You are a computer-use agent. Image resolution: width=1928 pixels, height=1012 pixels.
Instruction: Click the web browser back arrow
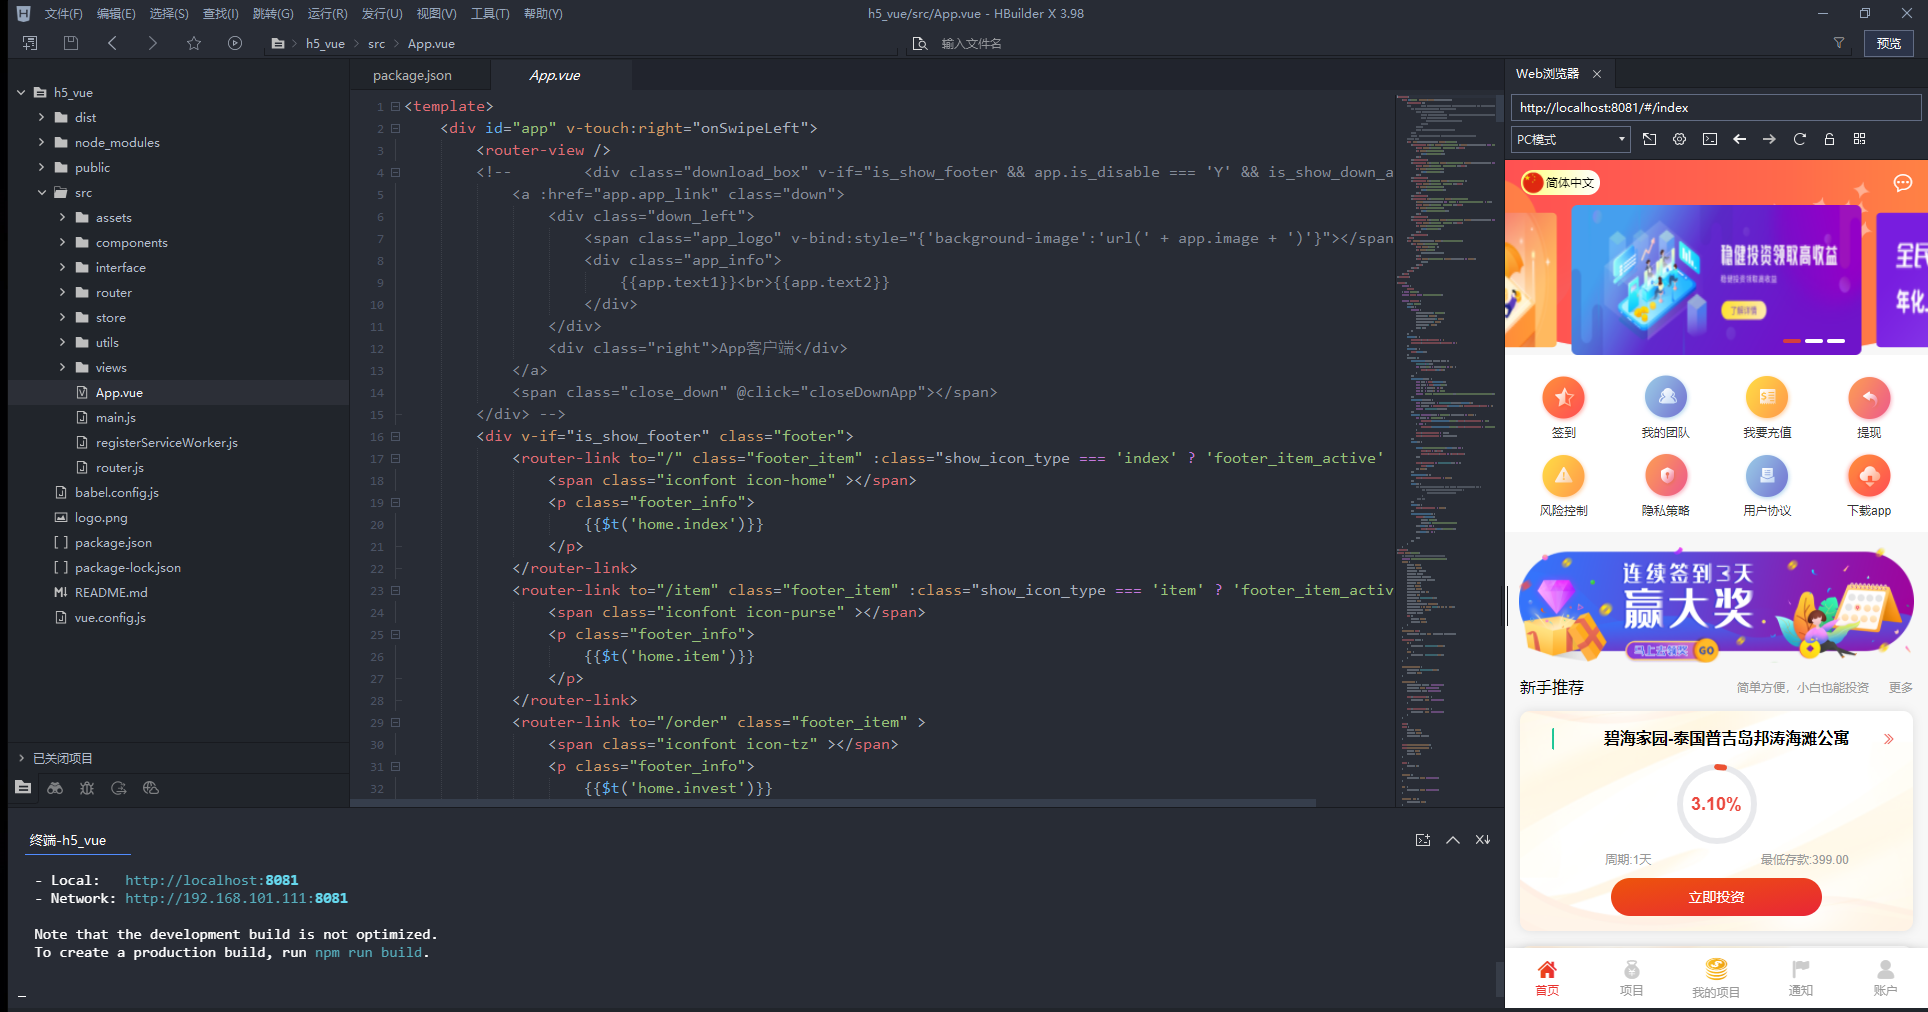1740,139
